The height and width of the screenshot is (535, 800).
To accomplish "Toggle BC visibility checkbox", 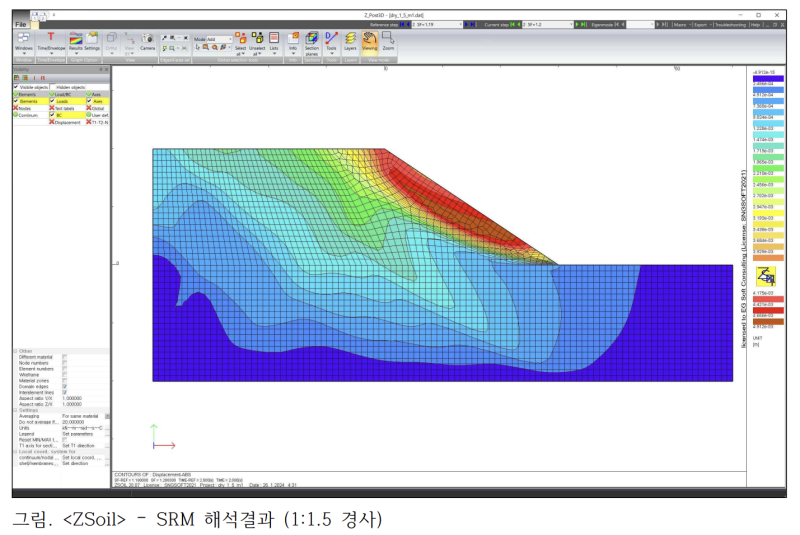I will pos(52,115).
